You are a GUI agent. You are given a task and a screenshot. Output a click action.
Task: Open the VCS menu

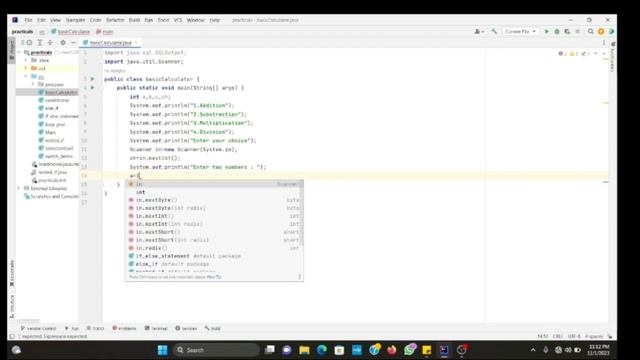click(178, 20)
